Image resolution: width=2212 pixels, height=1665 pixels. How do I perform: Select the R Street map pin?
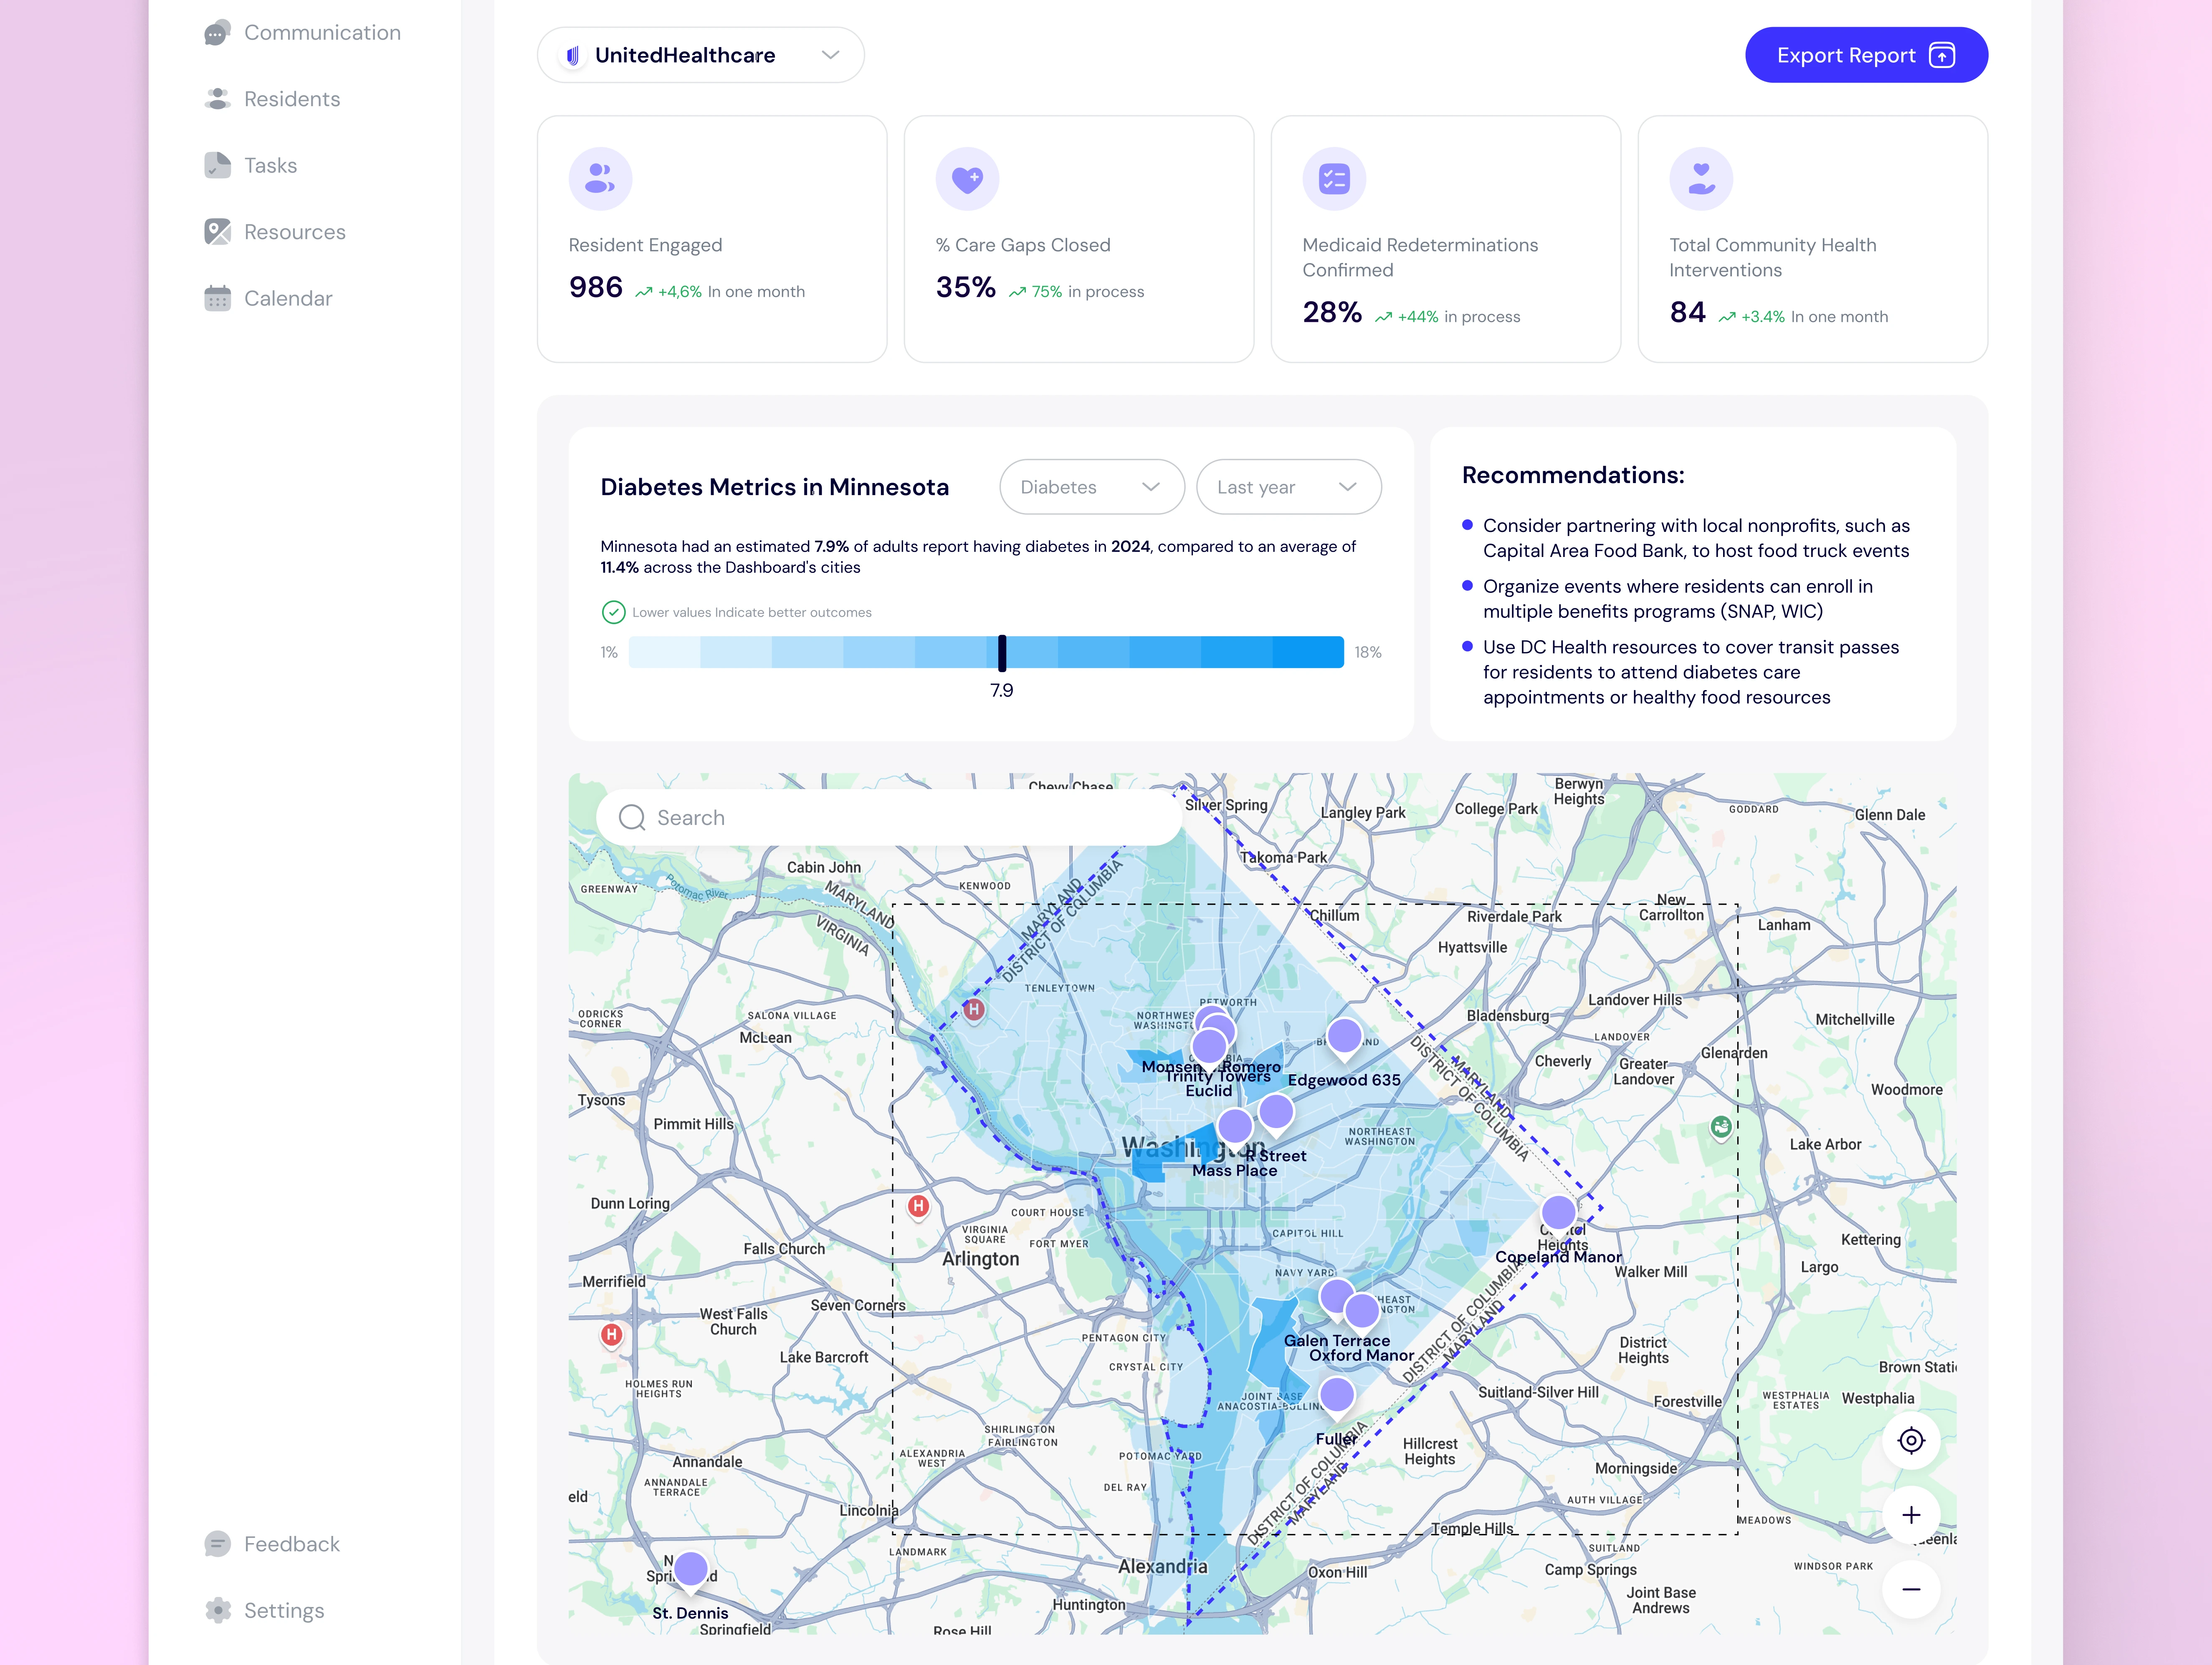pos(1276,1113)
